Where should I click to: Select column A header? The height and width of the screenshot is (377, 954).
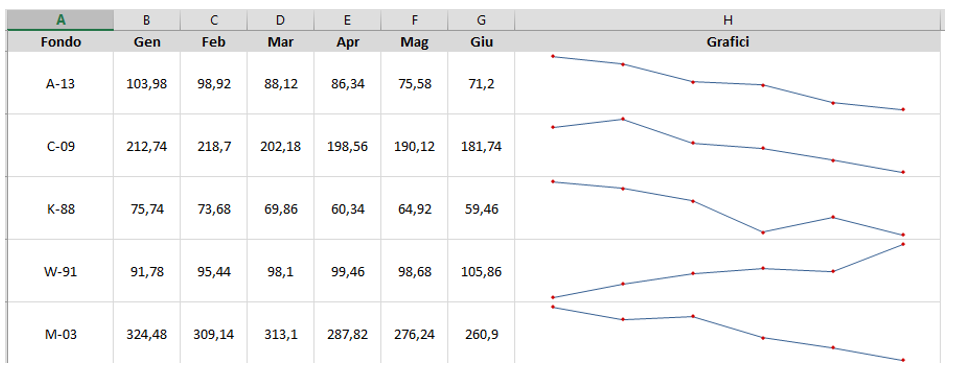tap(60, 20)
